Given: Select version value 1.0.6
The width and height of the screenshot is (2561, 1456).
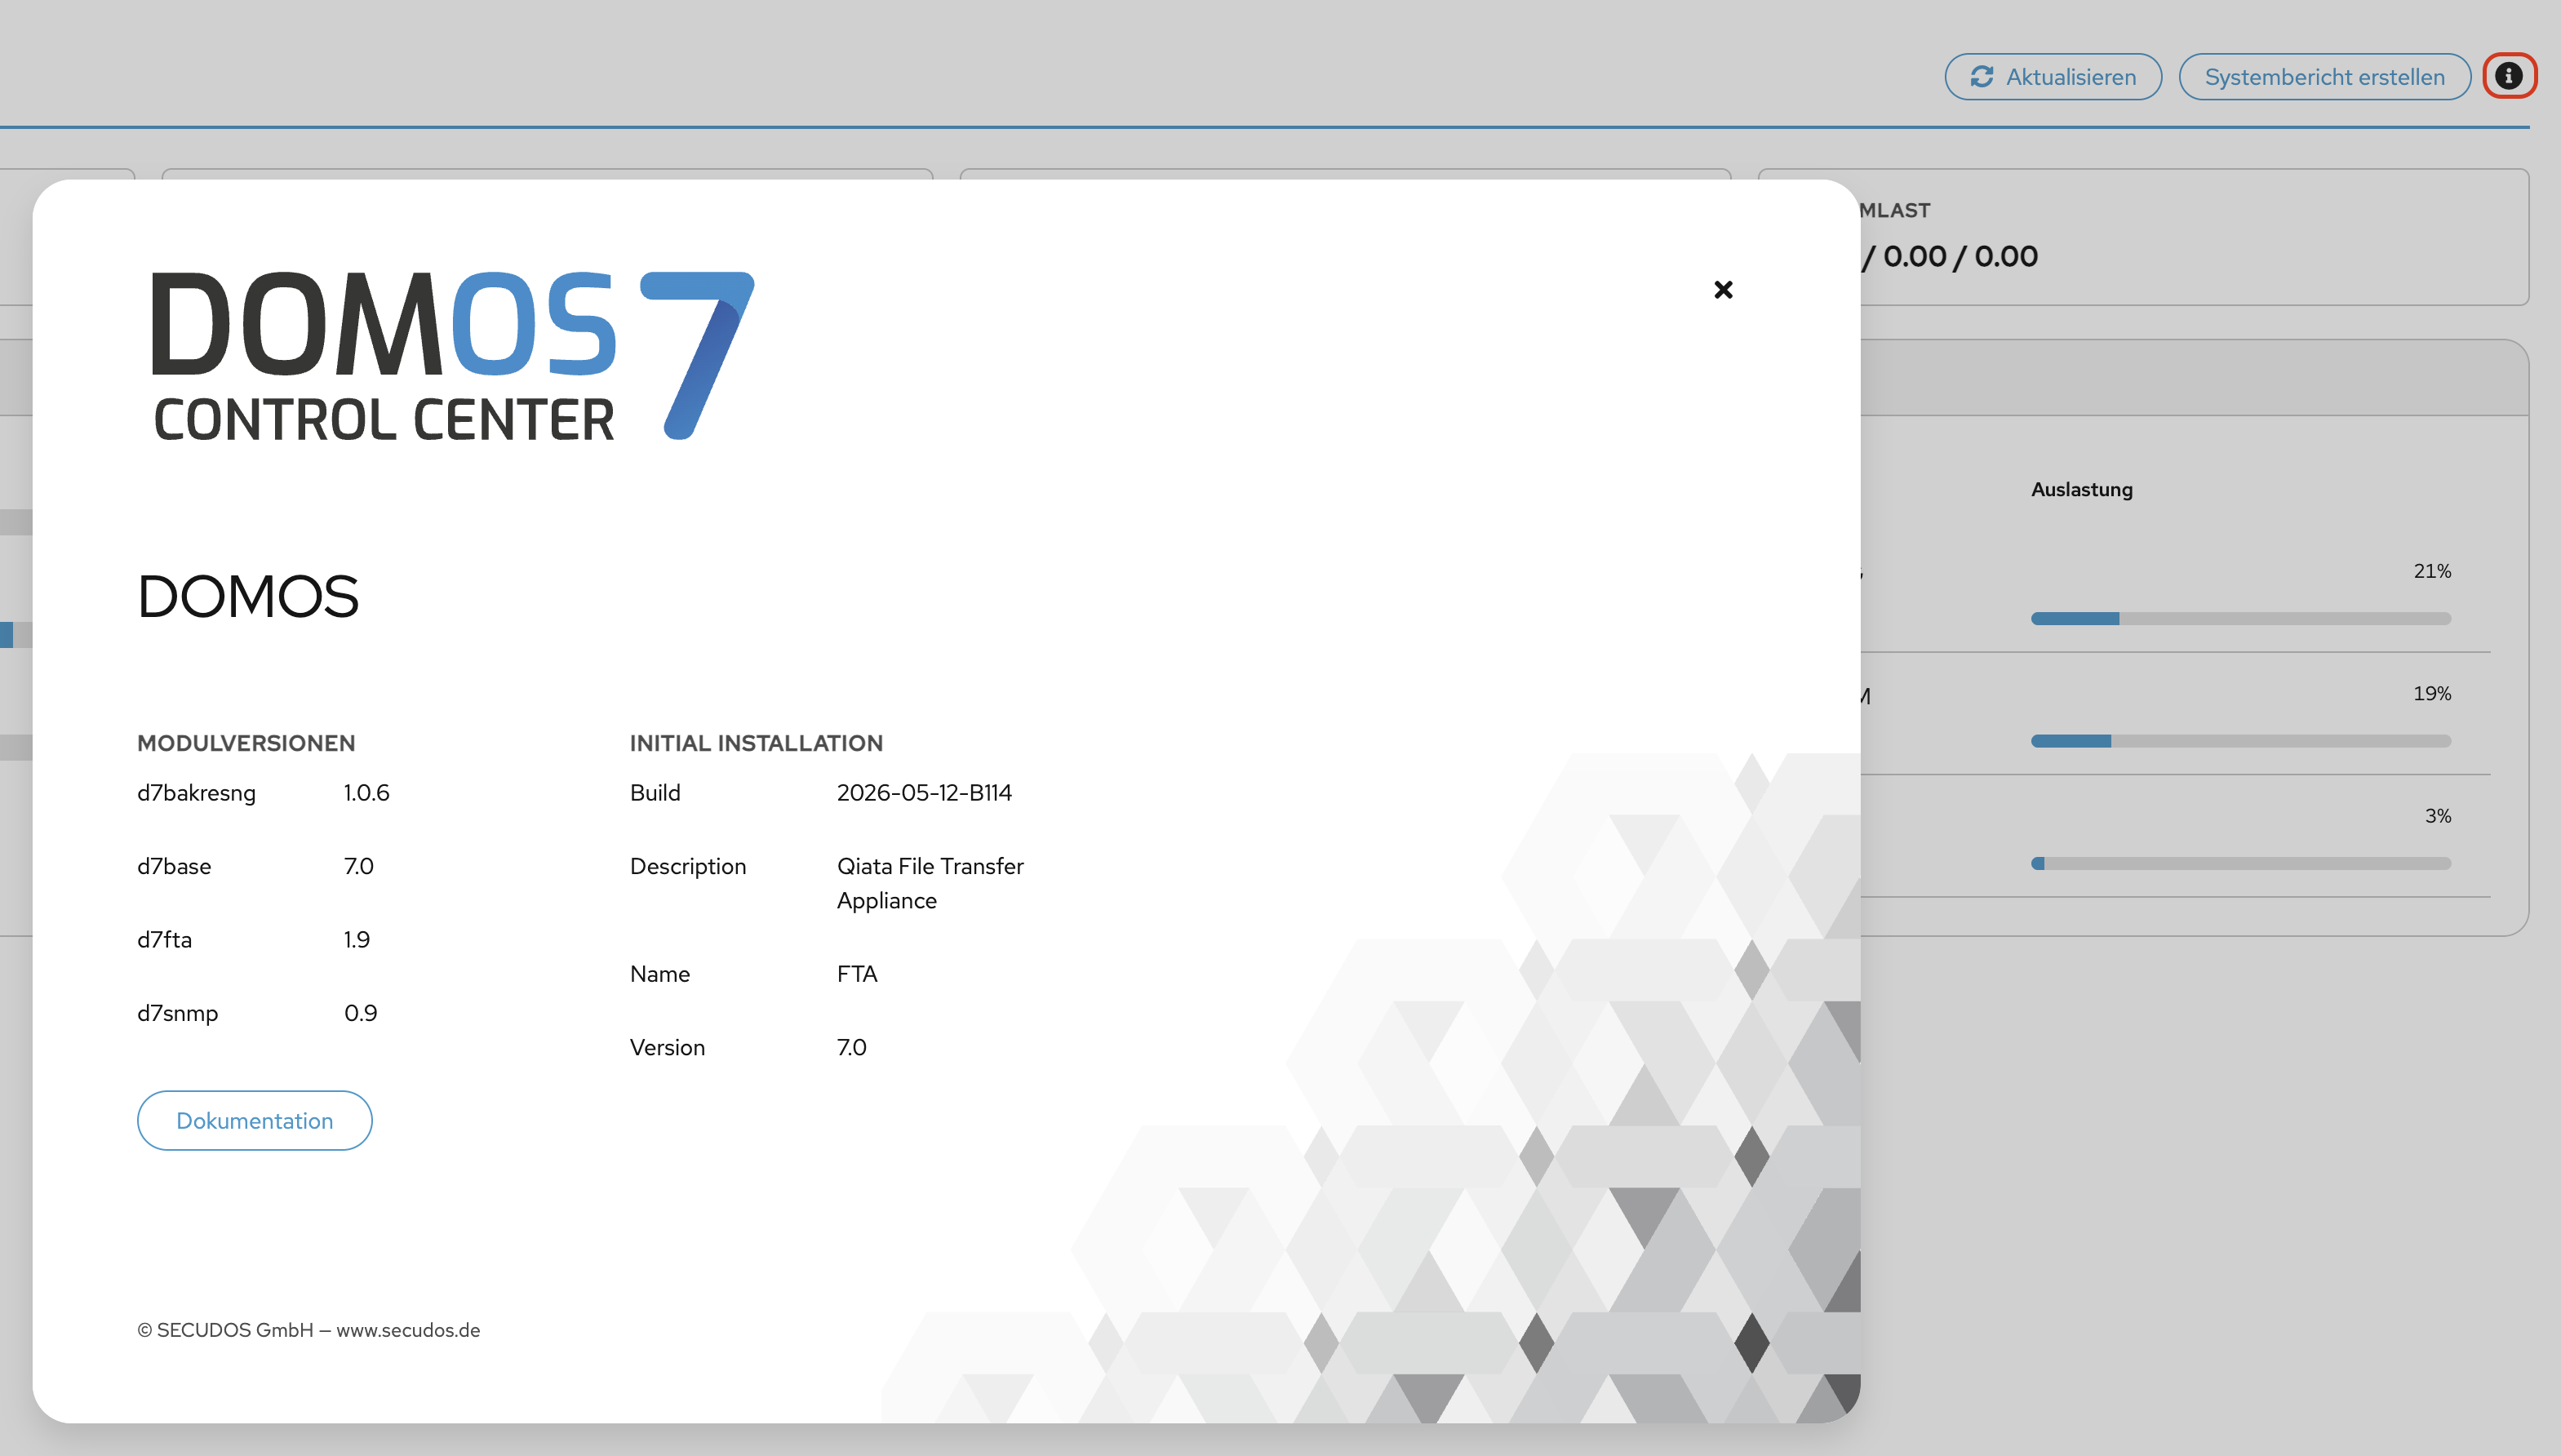Looking at the screenshot, I should (x=367, y=793).
